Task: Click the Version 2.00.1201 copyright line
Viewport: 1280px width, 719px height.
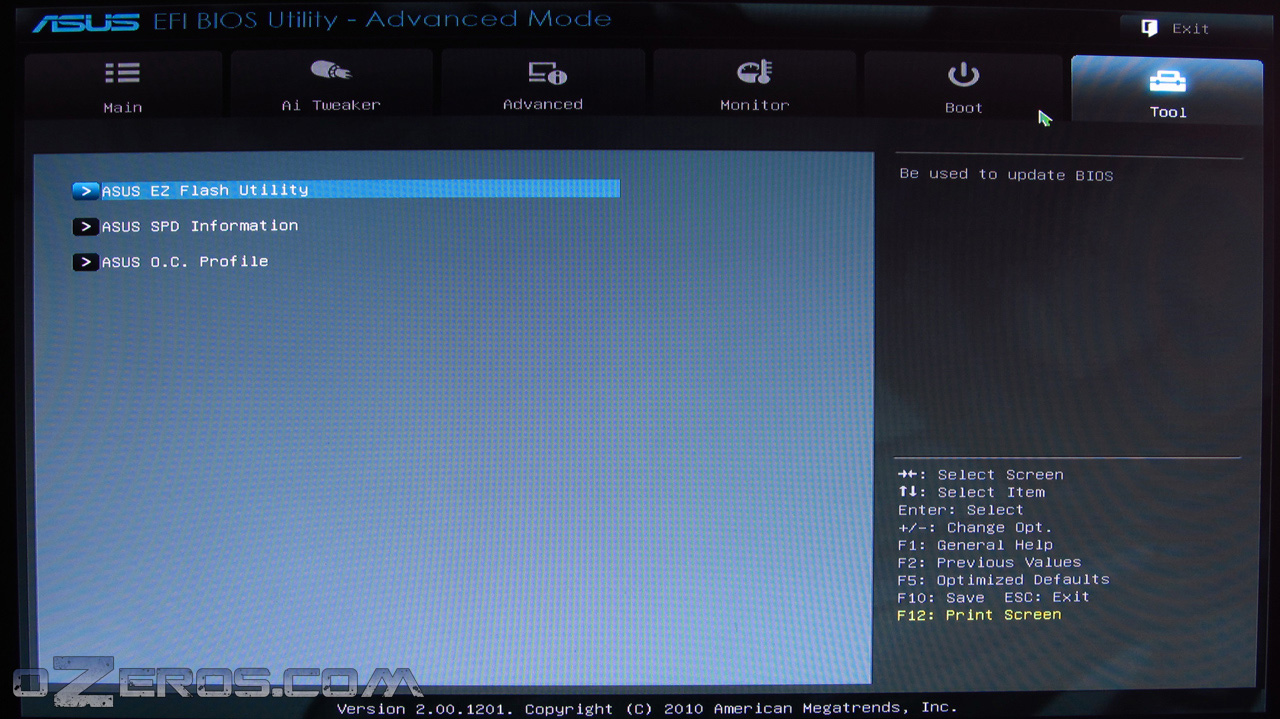Action: (647, 708)
